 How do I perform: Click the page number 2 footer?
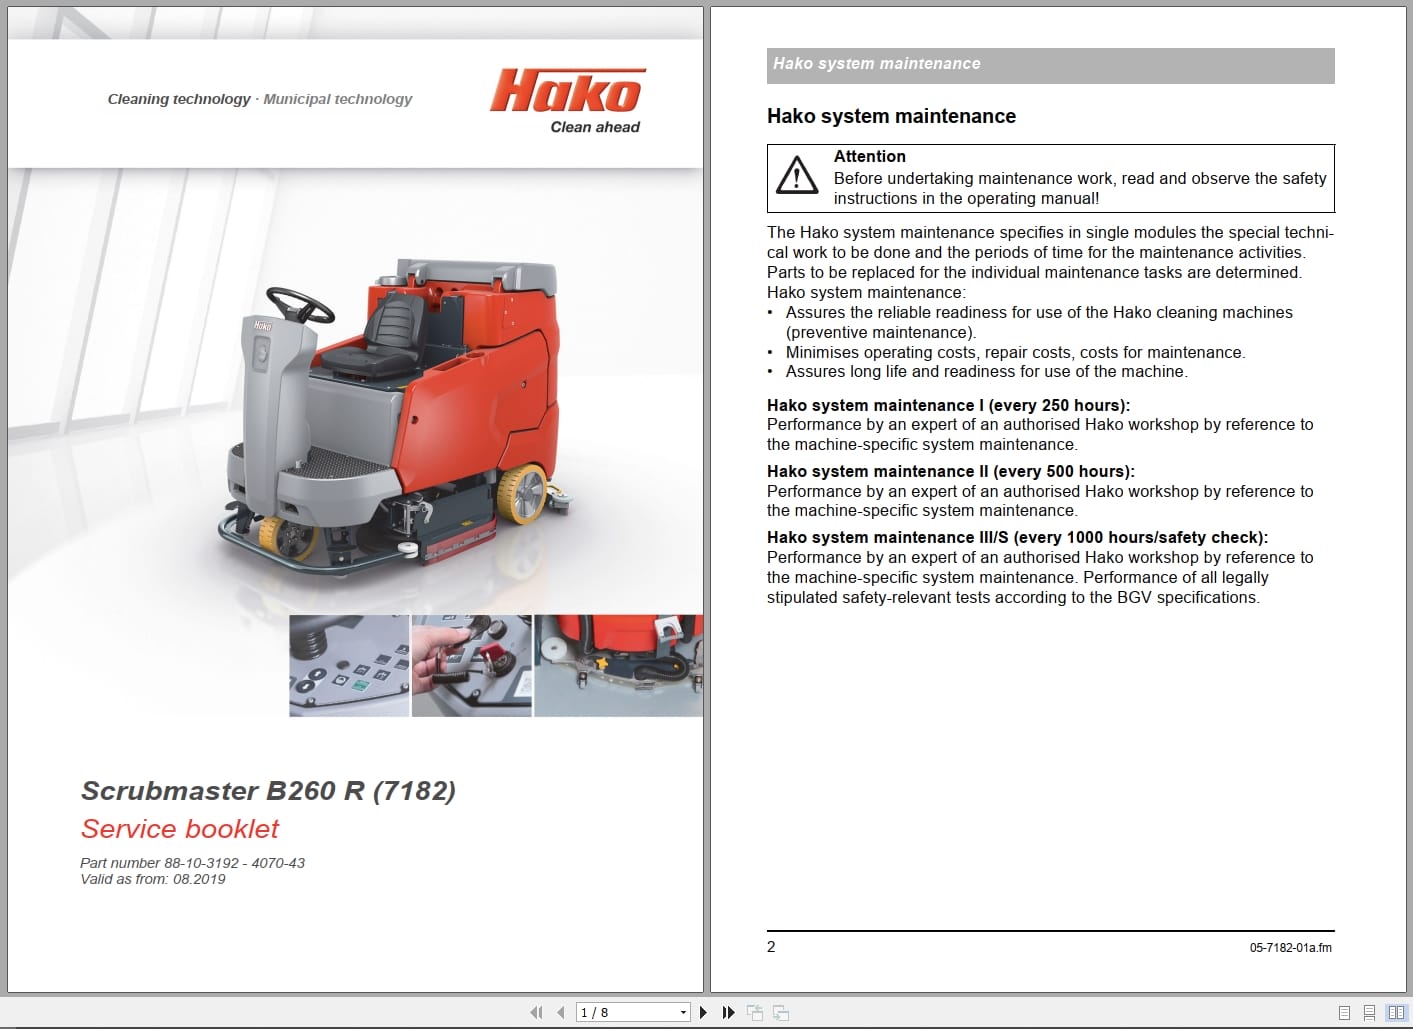coord(771,946)
